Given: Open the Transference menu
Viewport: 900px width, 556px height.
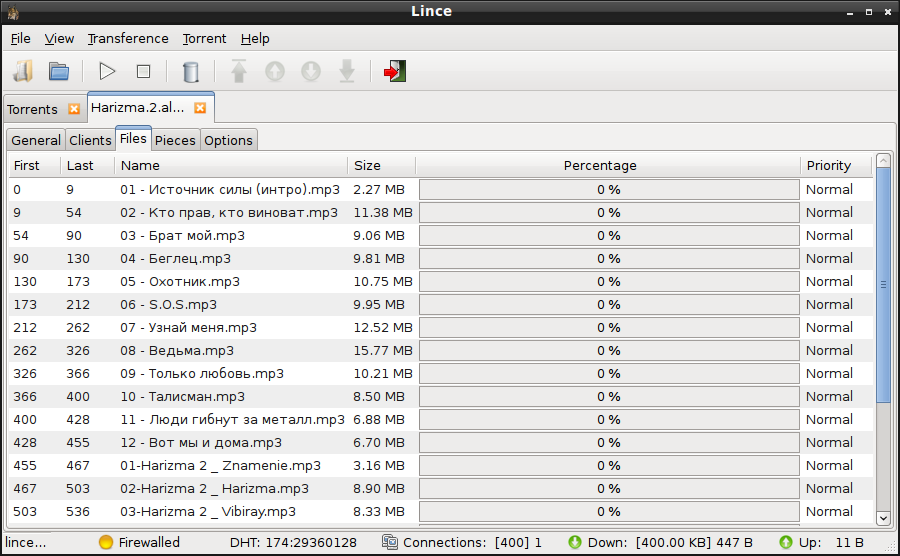Looking at the screenshot, I should (x=128, y=38).
